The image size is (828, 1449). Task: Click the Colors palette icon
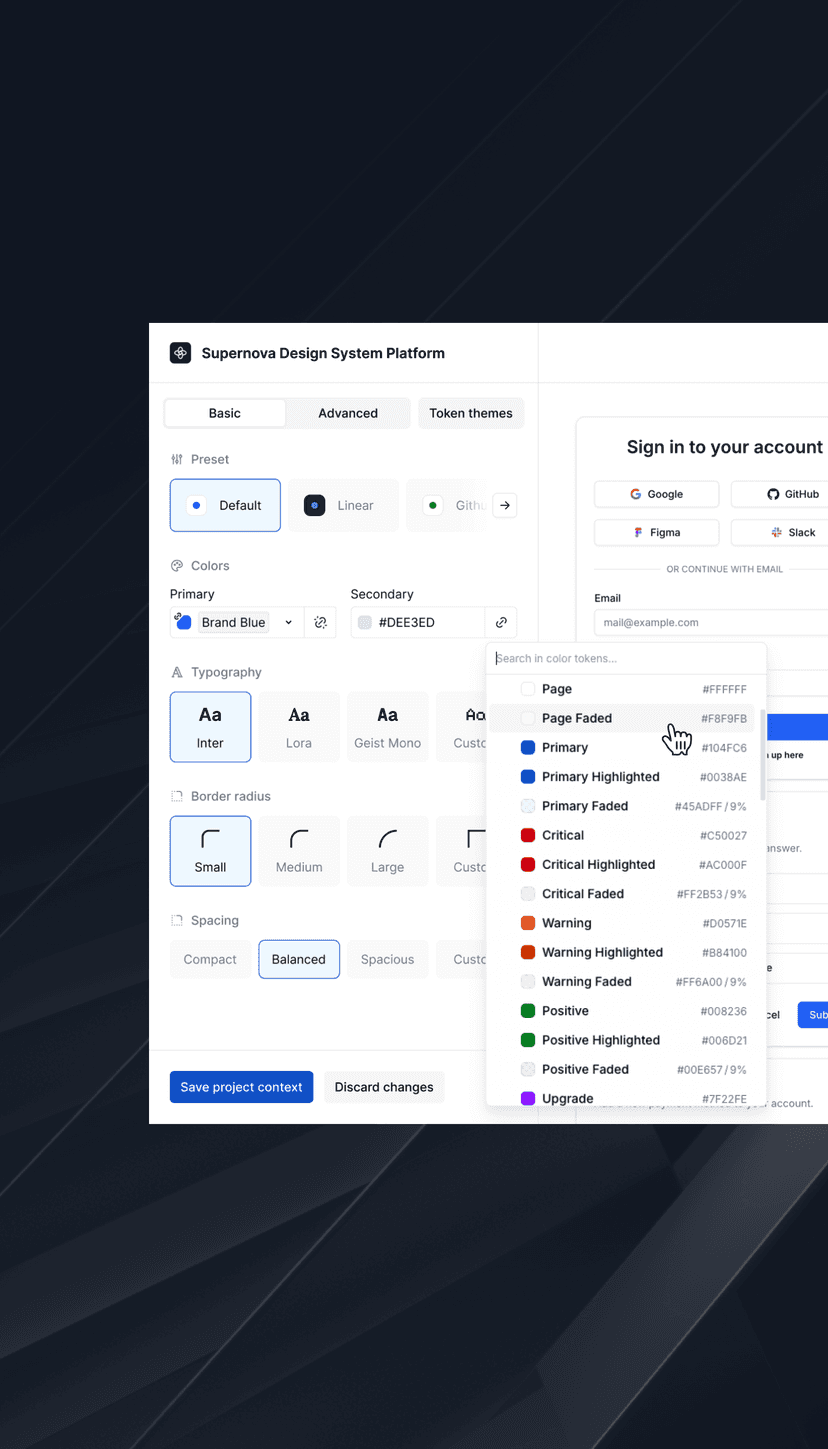[175, 565]
